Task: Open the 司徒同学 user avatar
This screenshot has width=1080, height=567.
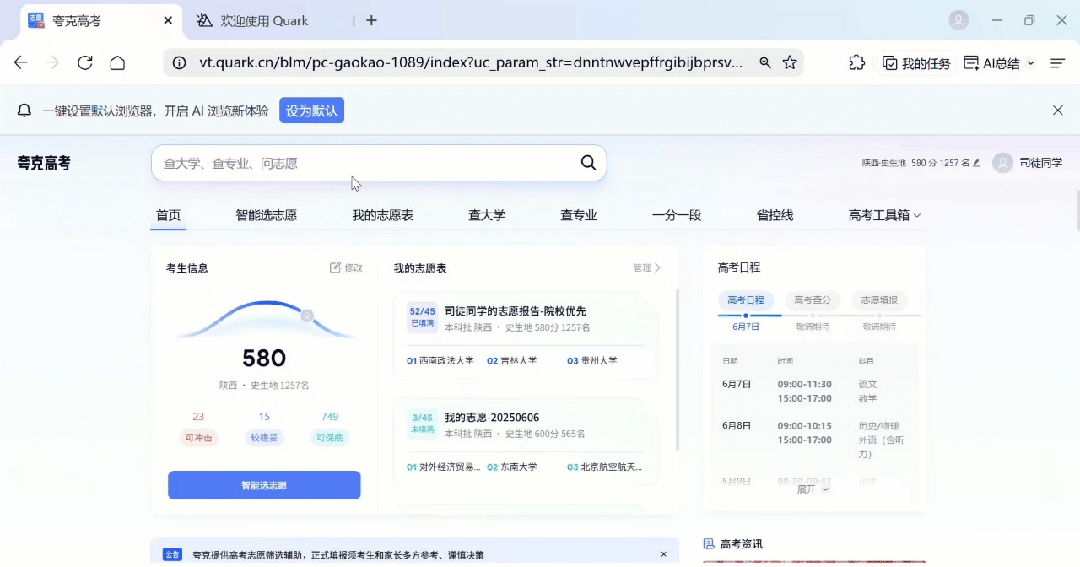Action: point(1002,163)
